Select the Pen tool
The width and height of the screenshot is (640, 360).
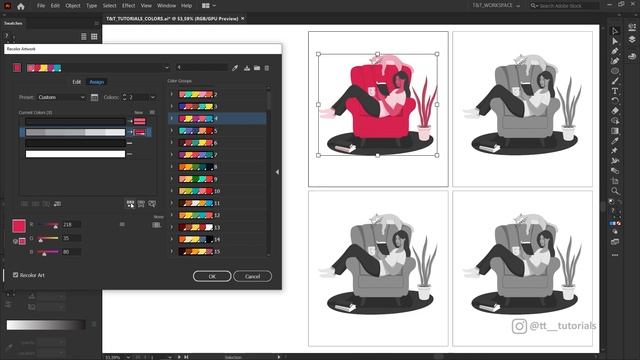[x=615, y=51]
